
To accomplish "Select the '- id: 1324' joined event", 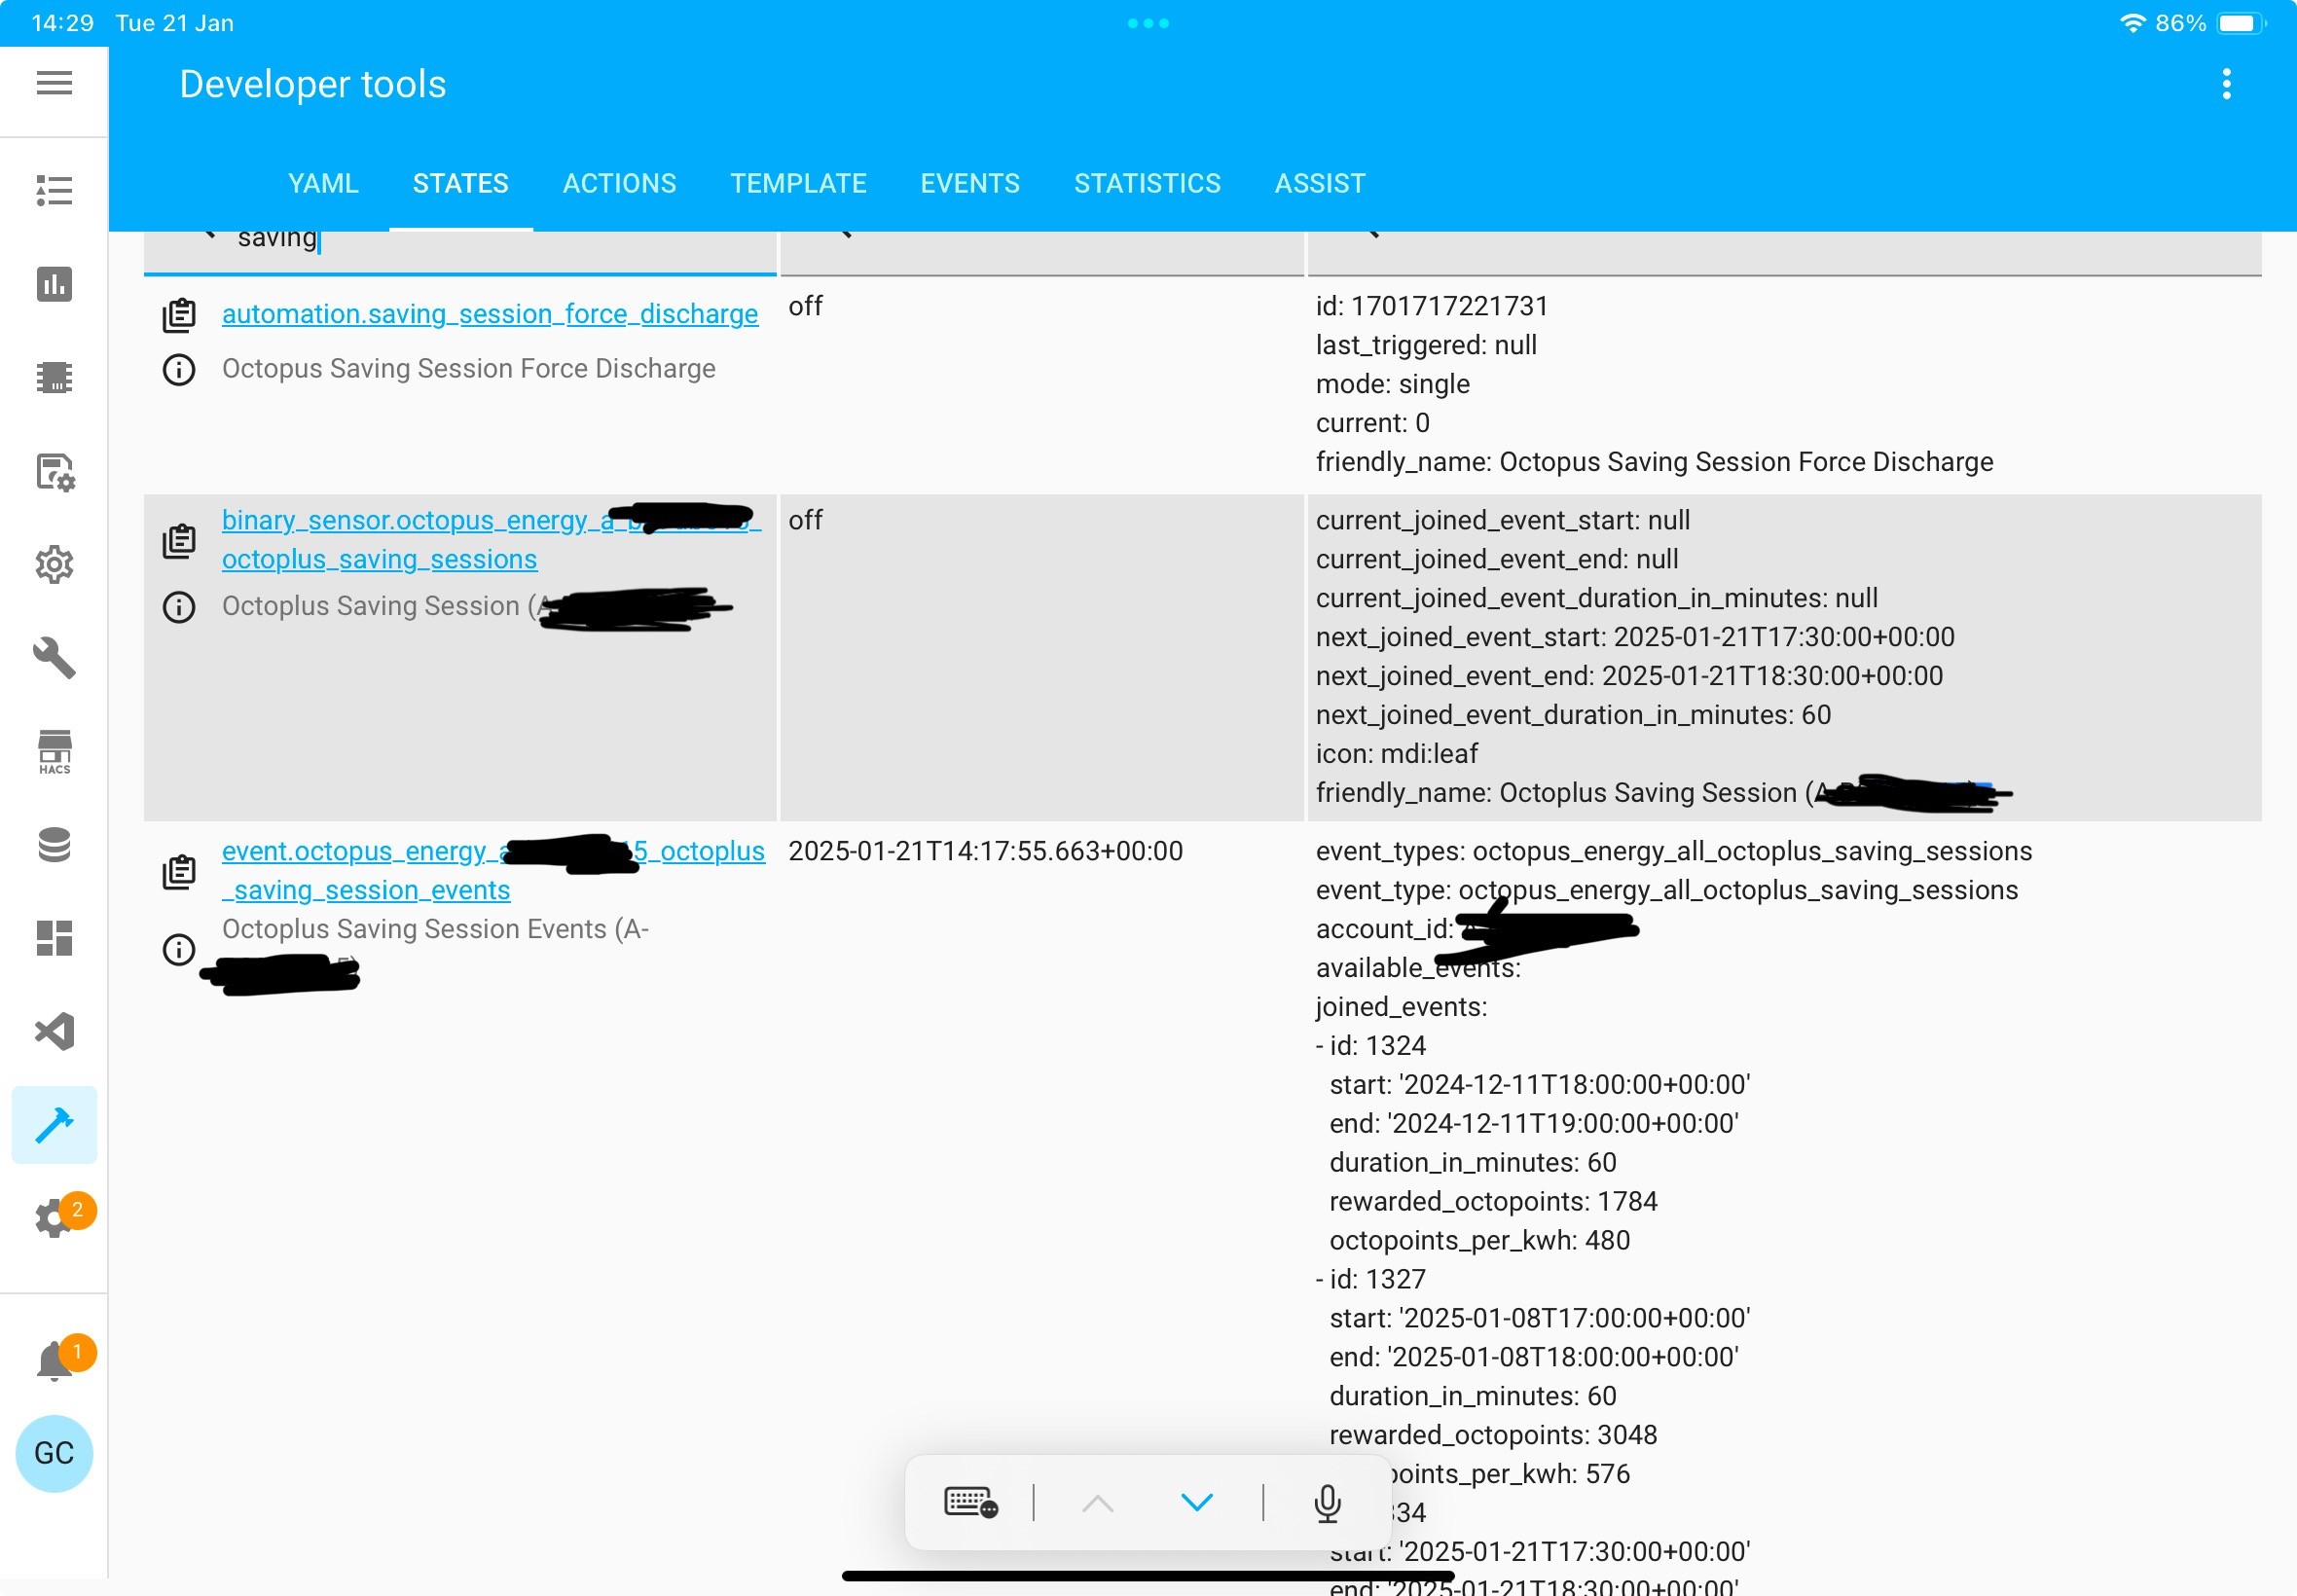I will click(1370, 1046).
